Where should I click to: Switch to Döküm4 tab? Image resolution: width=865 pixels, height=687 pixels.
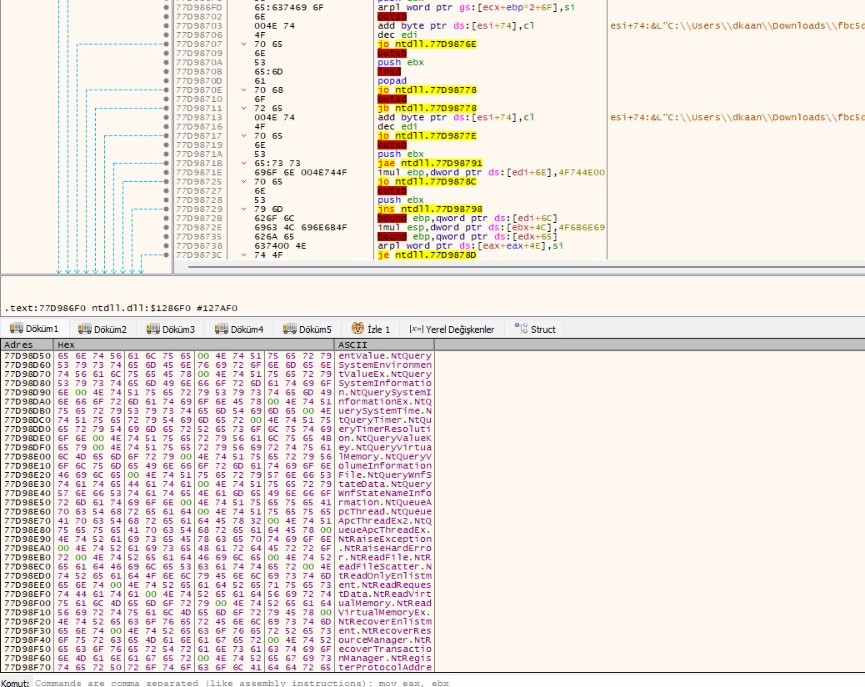point(239,329)
